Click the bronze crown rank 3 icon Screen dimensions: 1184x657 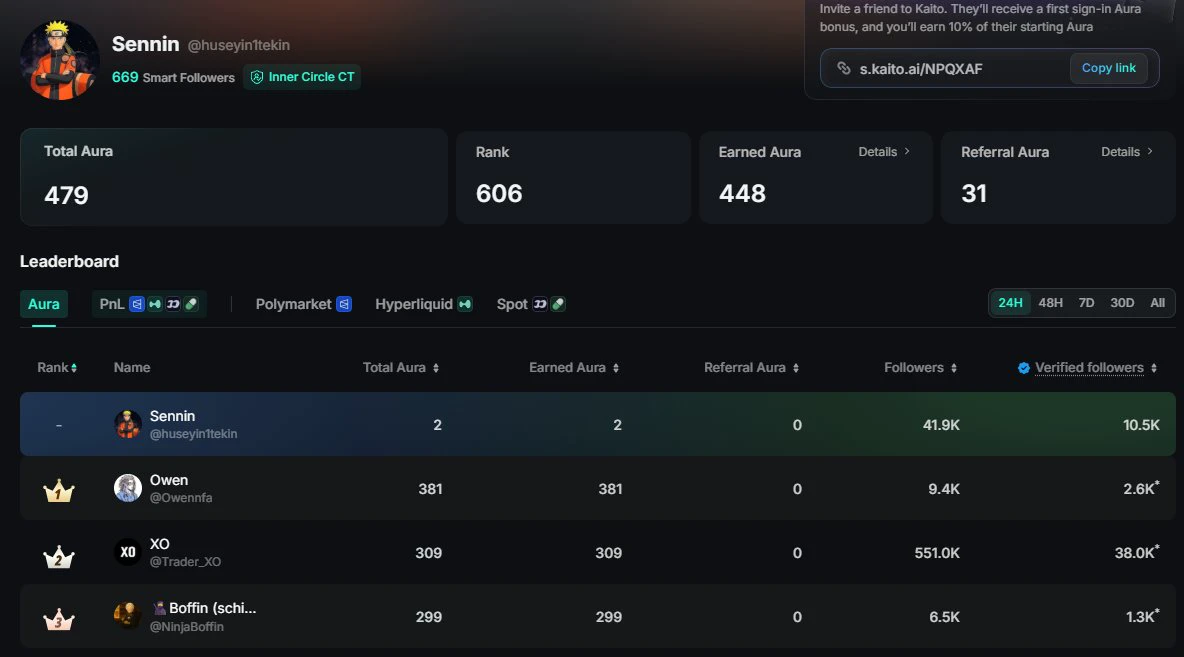[x=59, y=620]
